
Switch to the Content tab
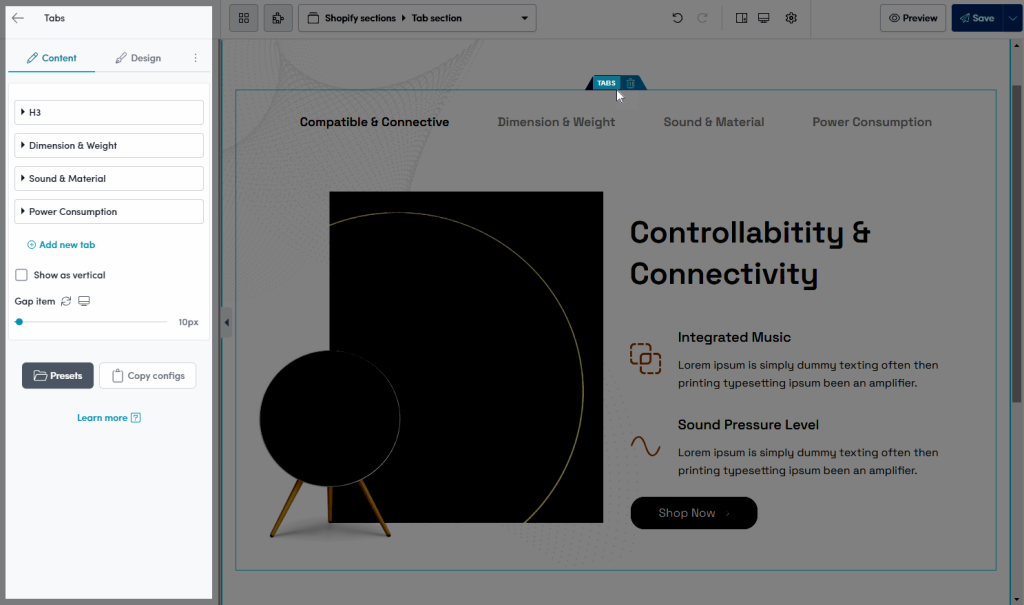52,58
